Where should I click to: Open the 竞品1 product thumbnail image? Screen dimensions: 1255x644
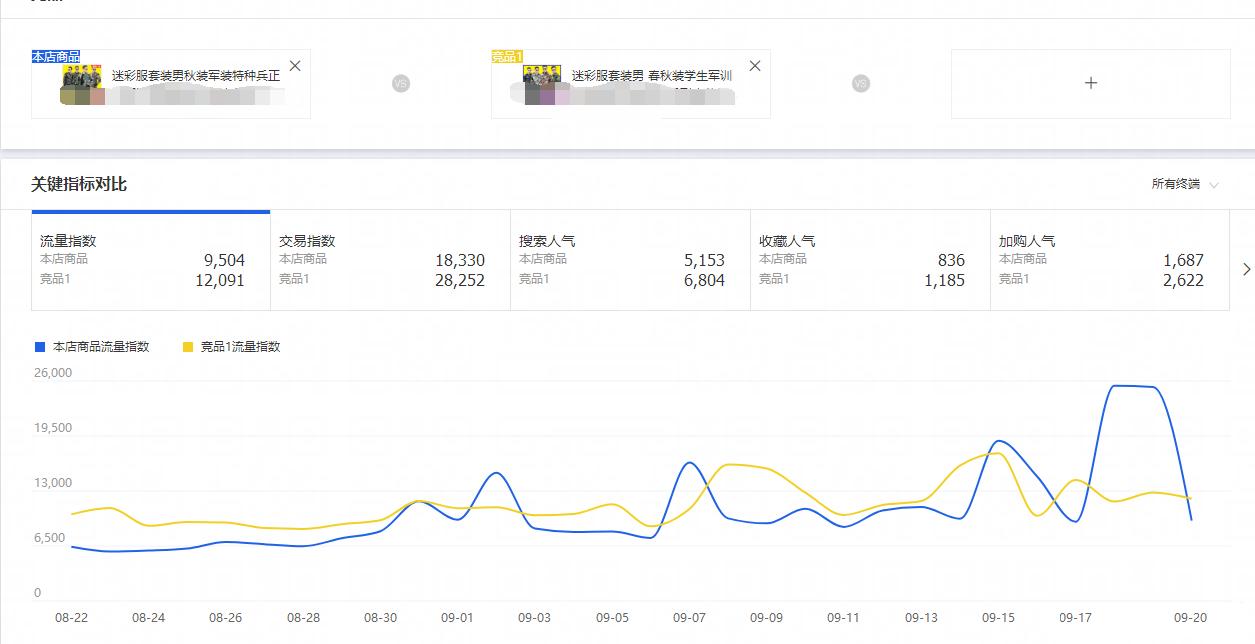click(x=542, y=77)
